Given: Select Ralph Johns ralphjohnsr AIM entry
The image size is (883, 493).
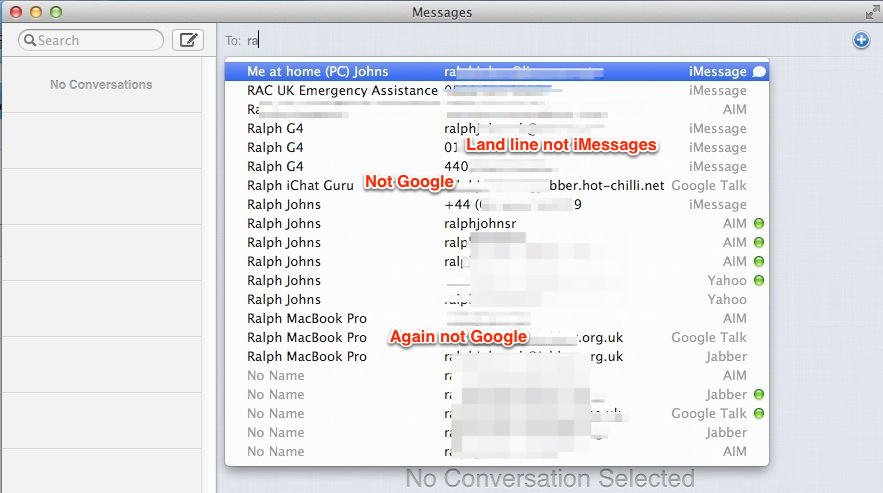Looking at the screenshot, I should (497, 224).
